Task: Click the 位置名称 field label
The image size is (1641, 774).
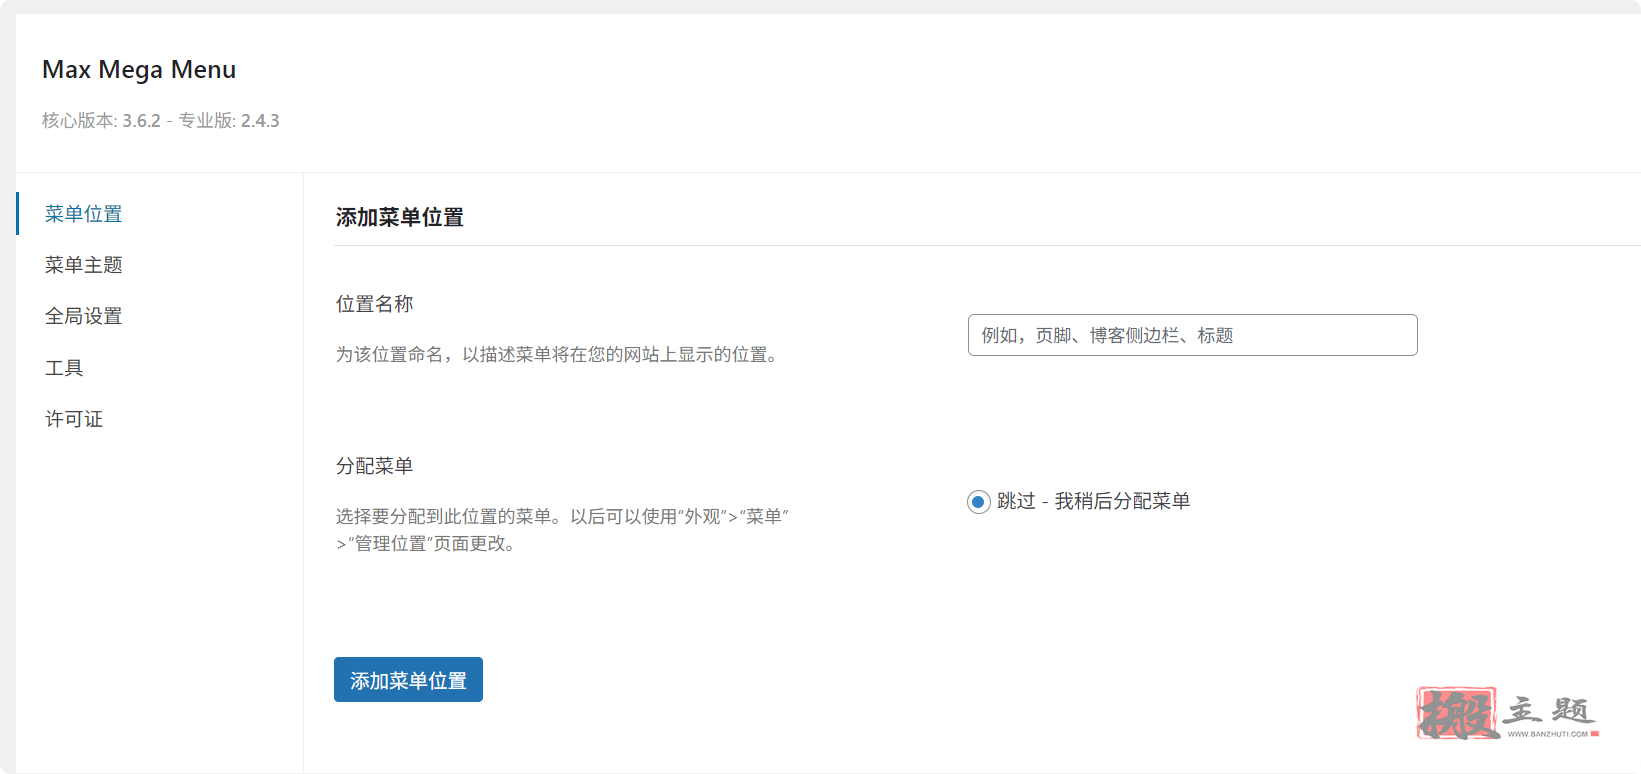Action: point(375,304)
